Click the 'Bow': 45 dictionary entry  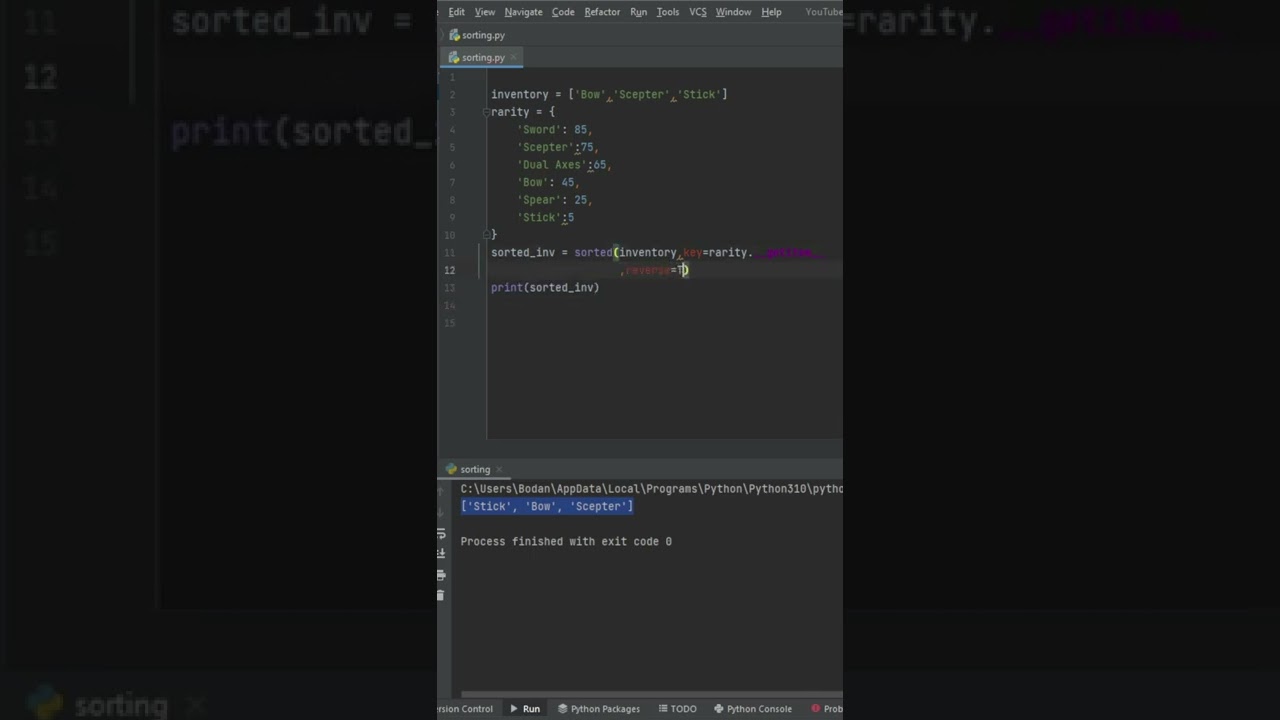[548, 182]
